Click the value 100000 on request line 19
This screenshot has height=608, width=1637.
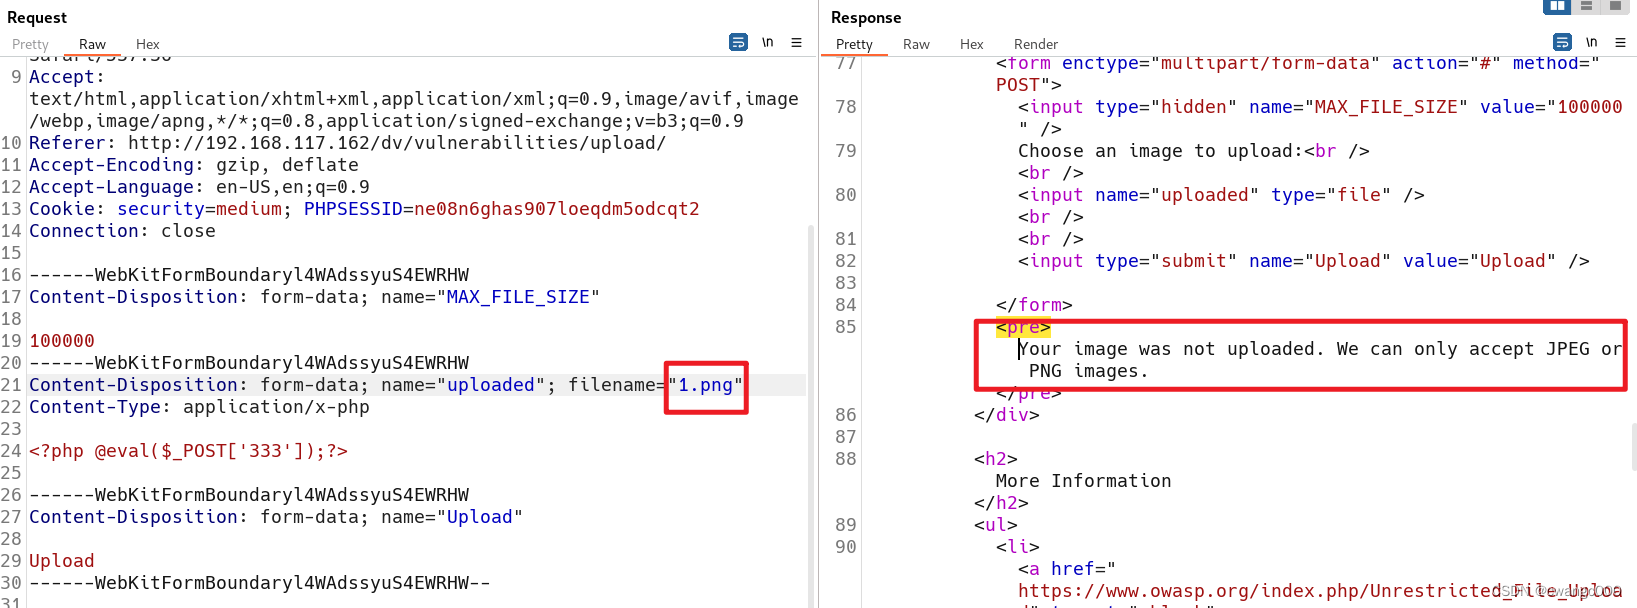click(x=62, y=341)
